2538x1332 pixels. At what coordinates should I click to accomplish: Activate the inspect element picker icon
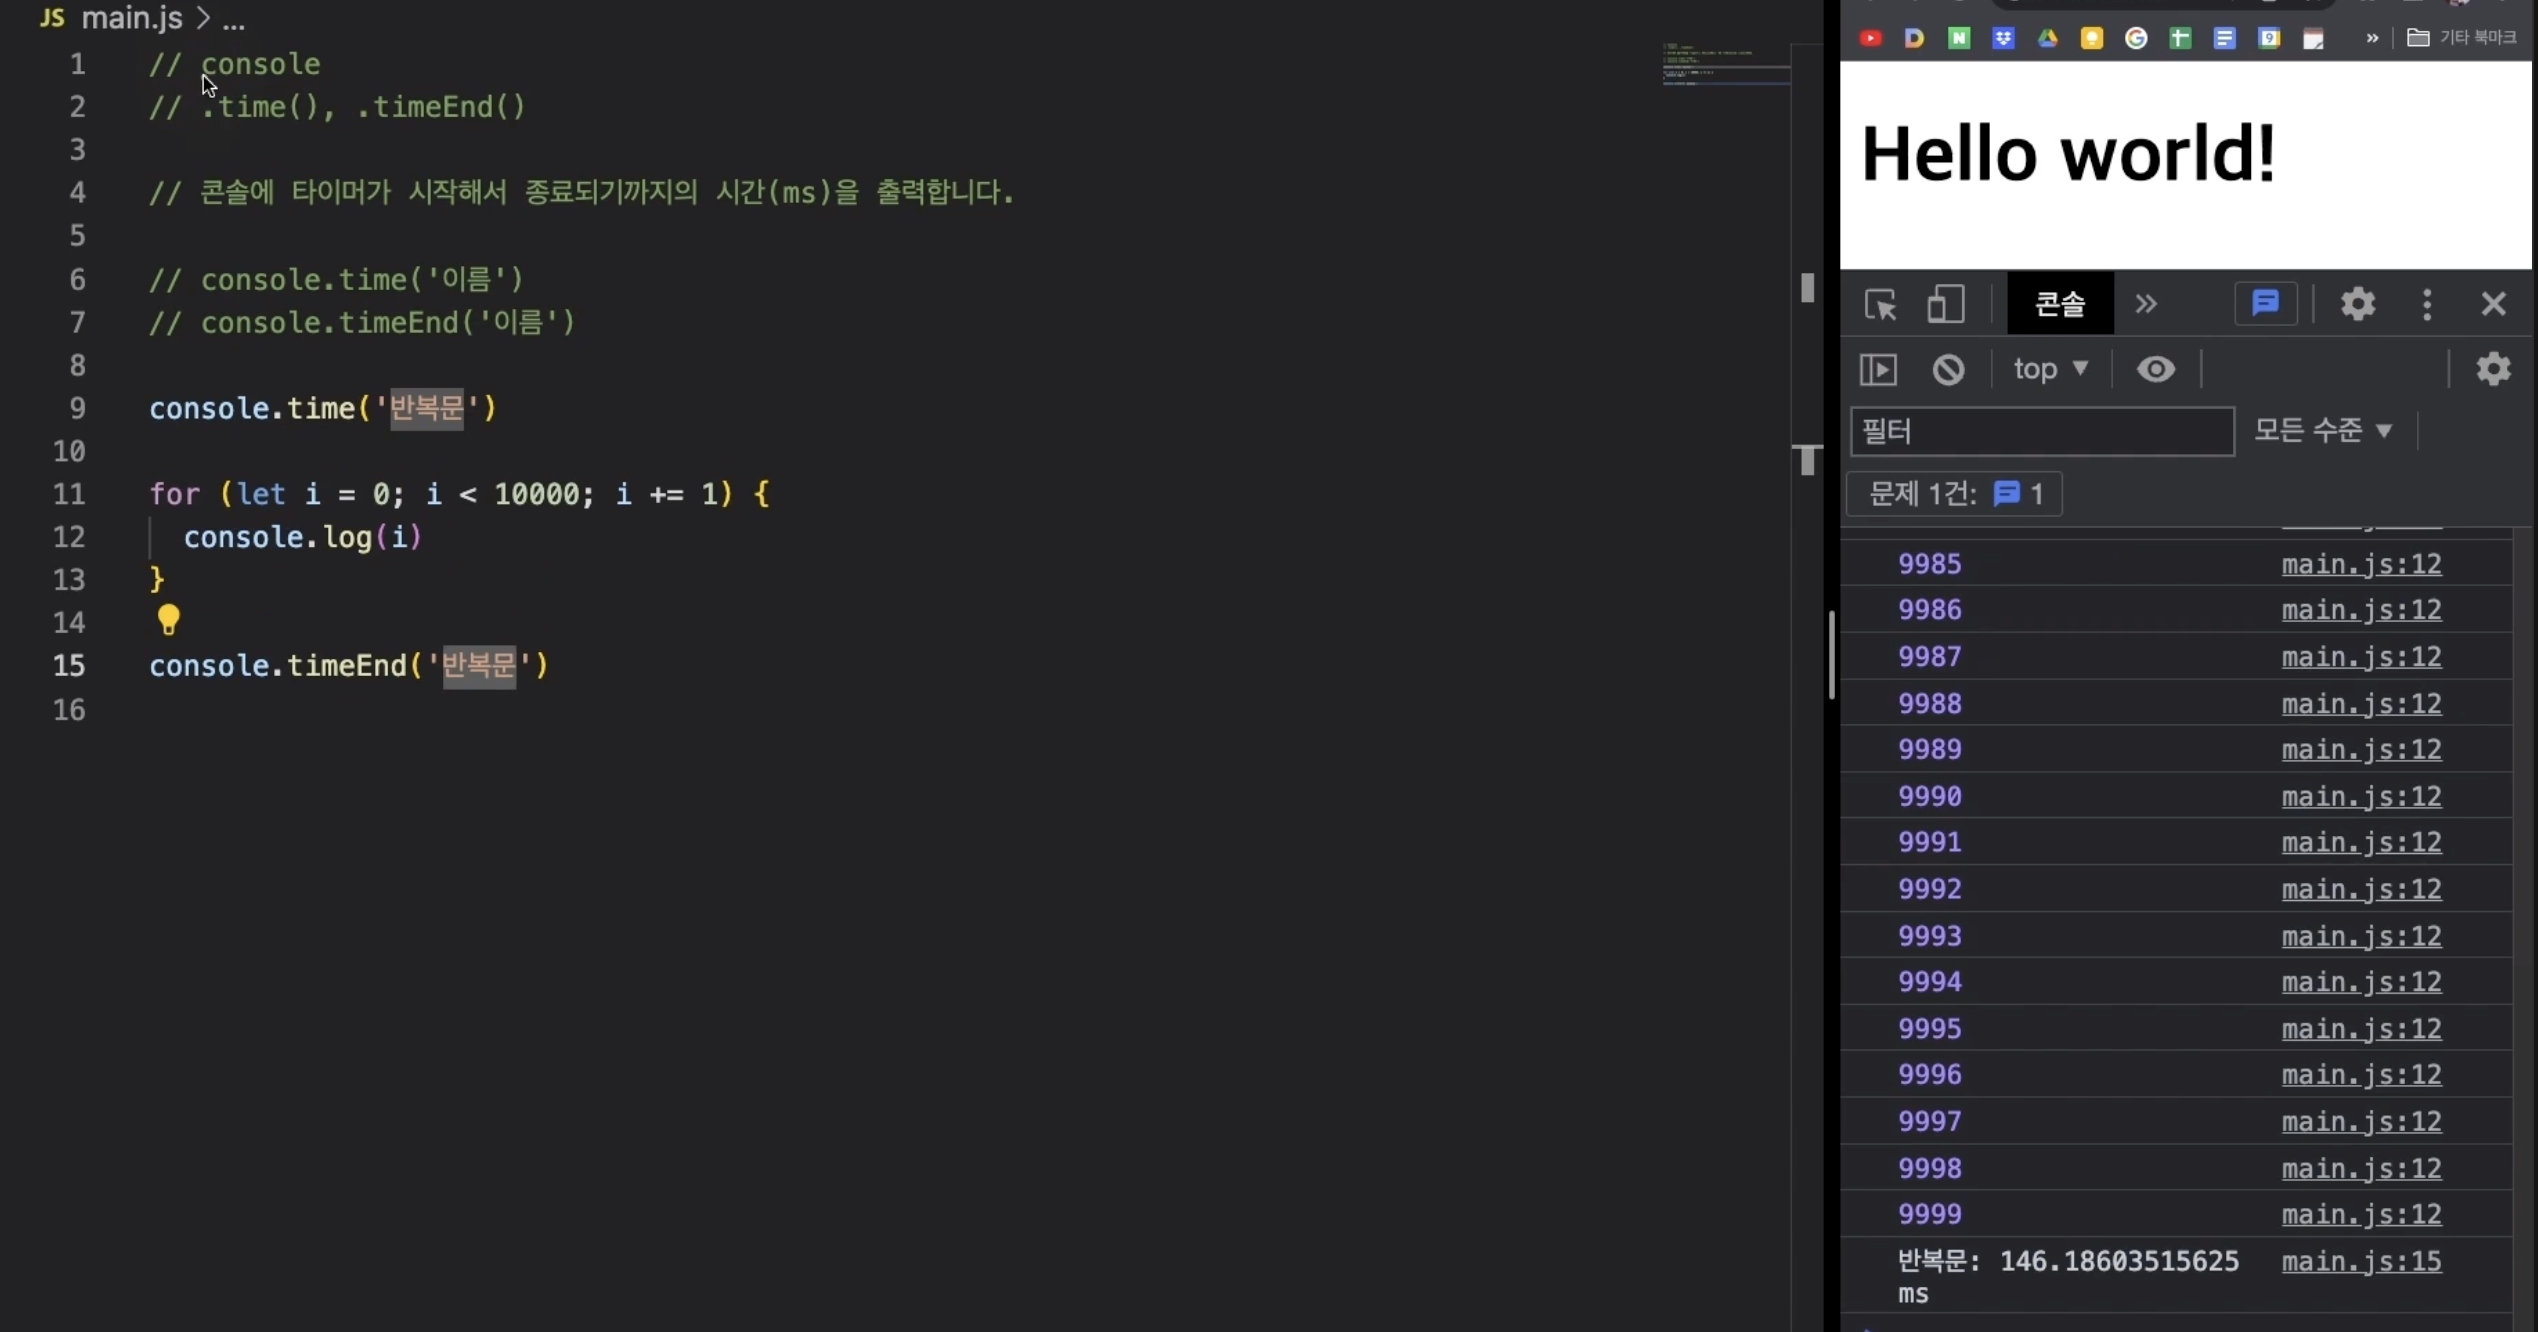pyautogui.click(x=1880, y=304)
